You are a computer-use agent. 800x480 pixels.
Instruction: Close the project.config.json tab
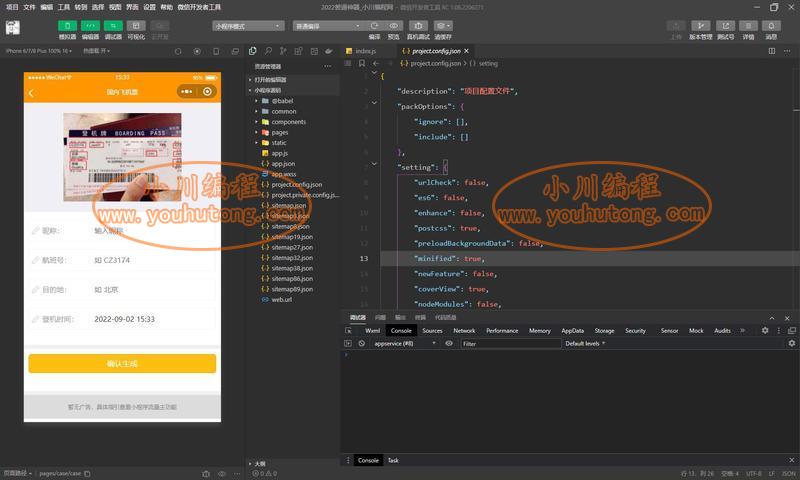466,51
